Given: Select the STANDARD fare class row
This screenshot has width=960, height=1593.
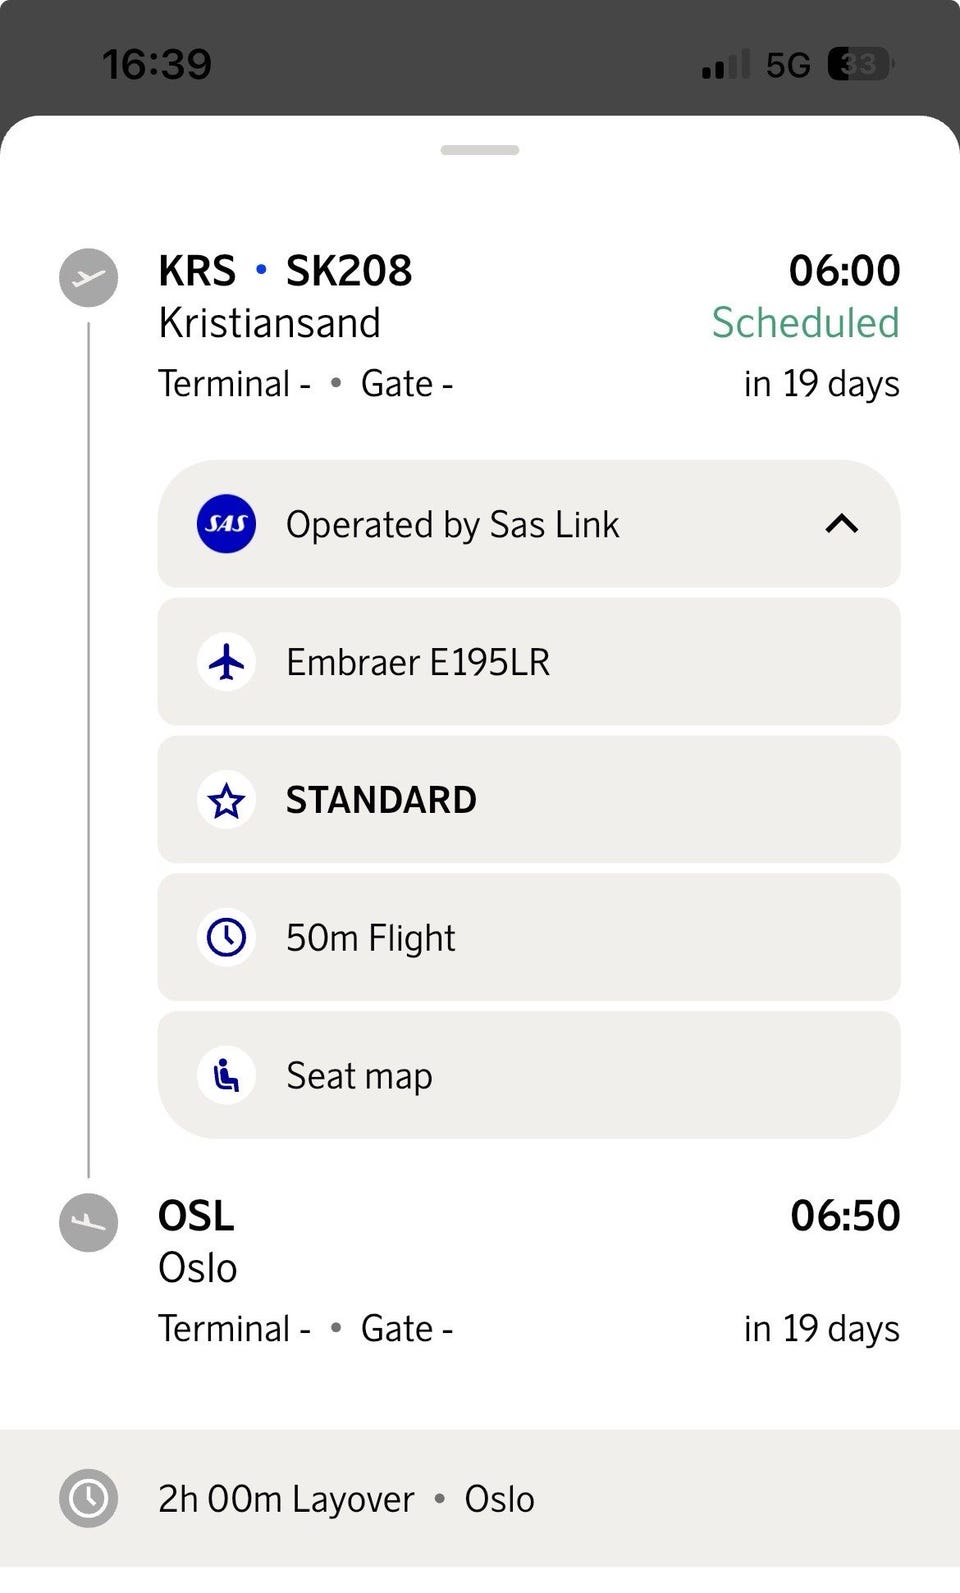Looking at the screenshot, I should [529, 800].
